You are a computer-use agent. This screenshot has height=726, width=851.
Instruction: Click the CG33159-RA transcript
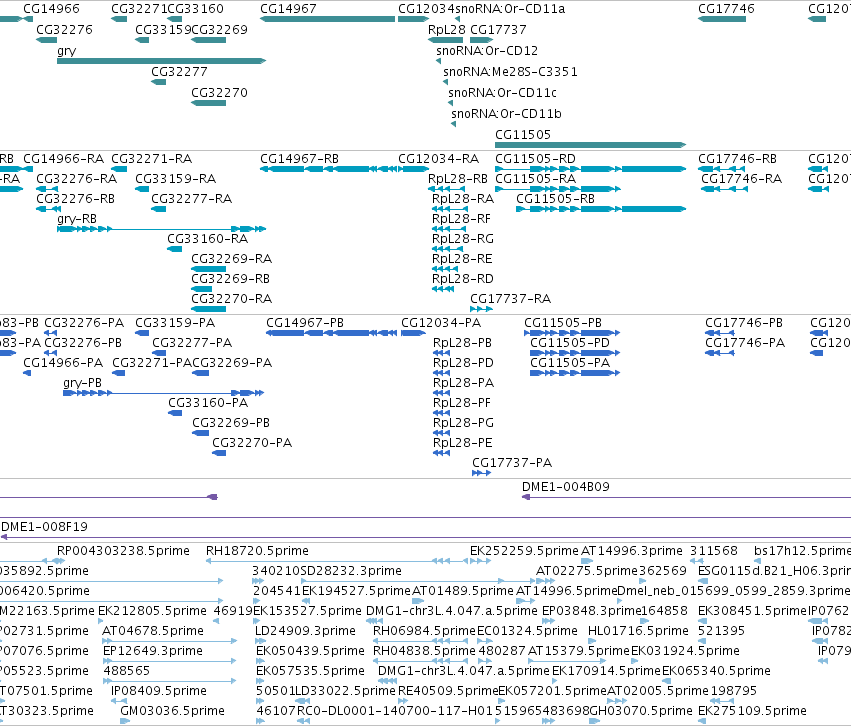pos(142,189)
